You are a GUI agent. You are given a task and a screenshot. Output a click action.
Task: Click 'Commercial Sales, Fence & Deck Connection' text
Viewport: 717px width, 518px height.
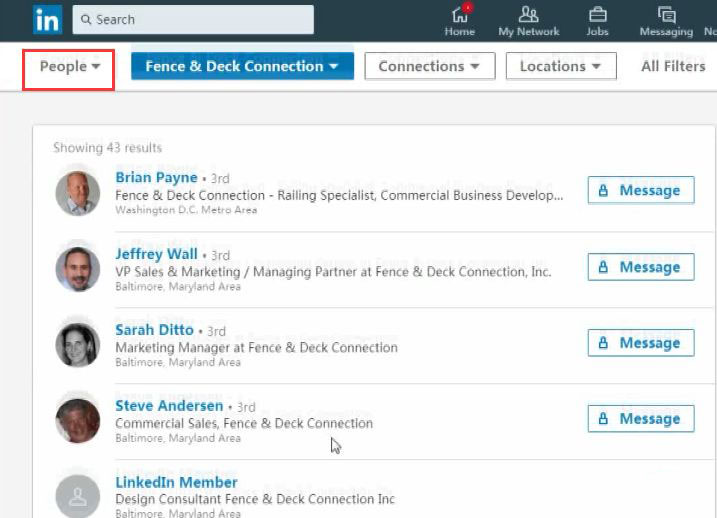click(244, 424)
